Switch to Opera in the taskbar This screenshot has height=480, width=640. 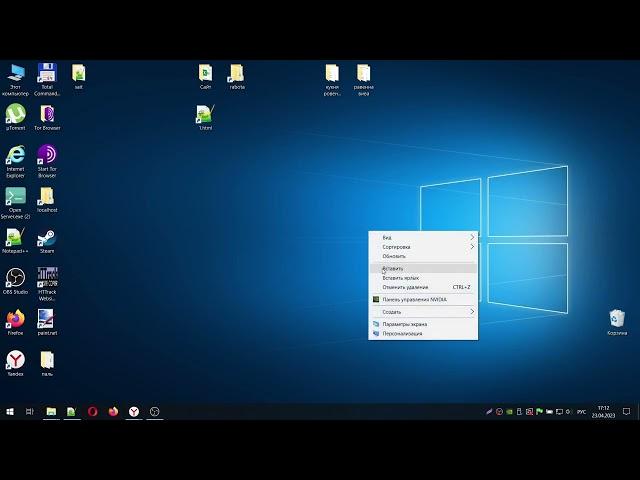pyautogui.click(x=93, y=411)
